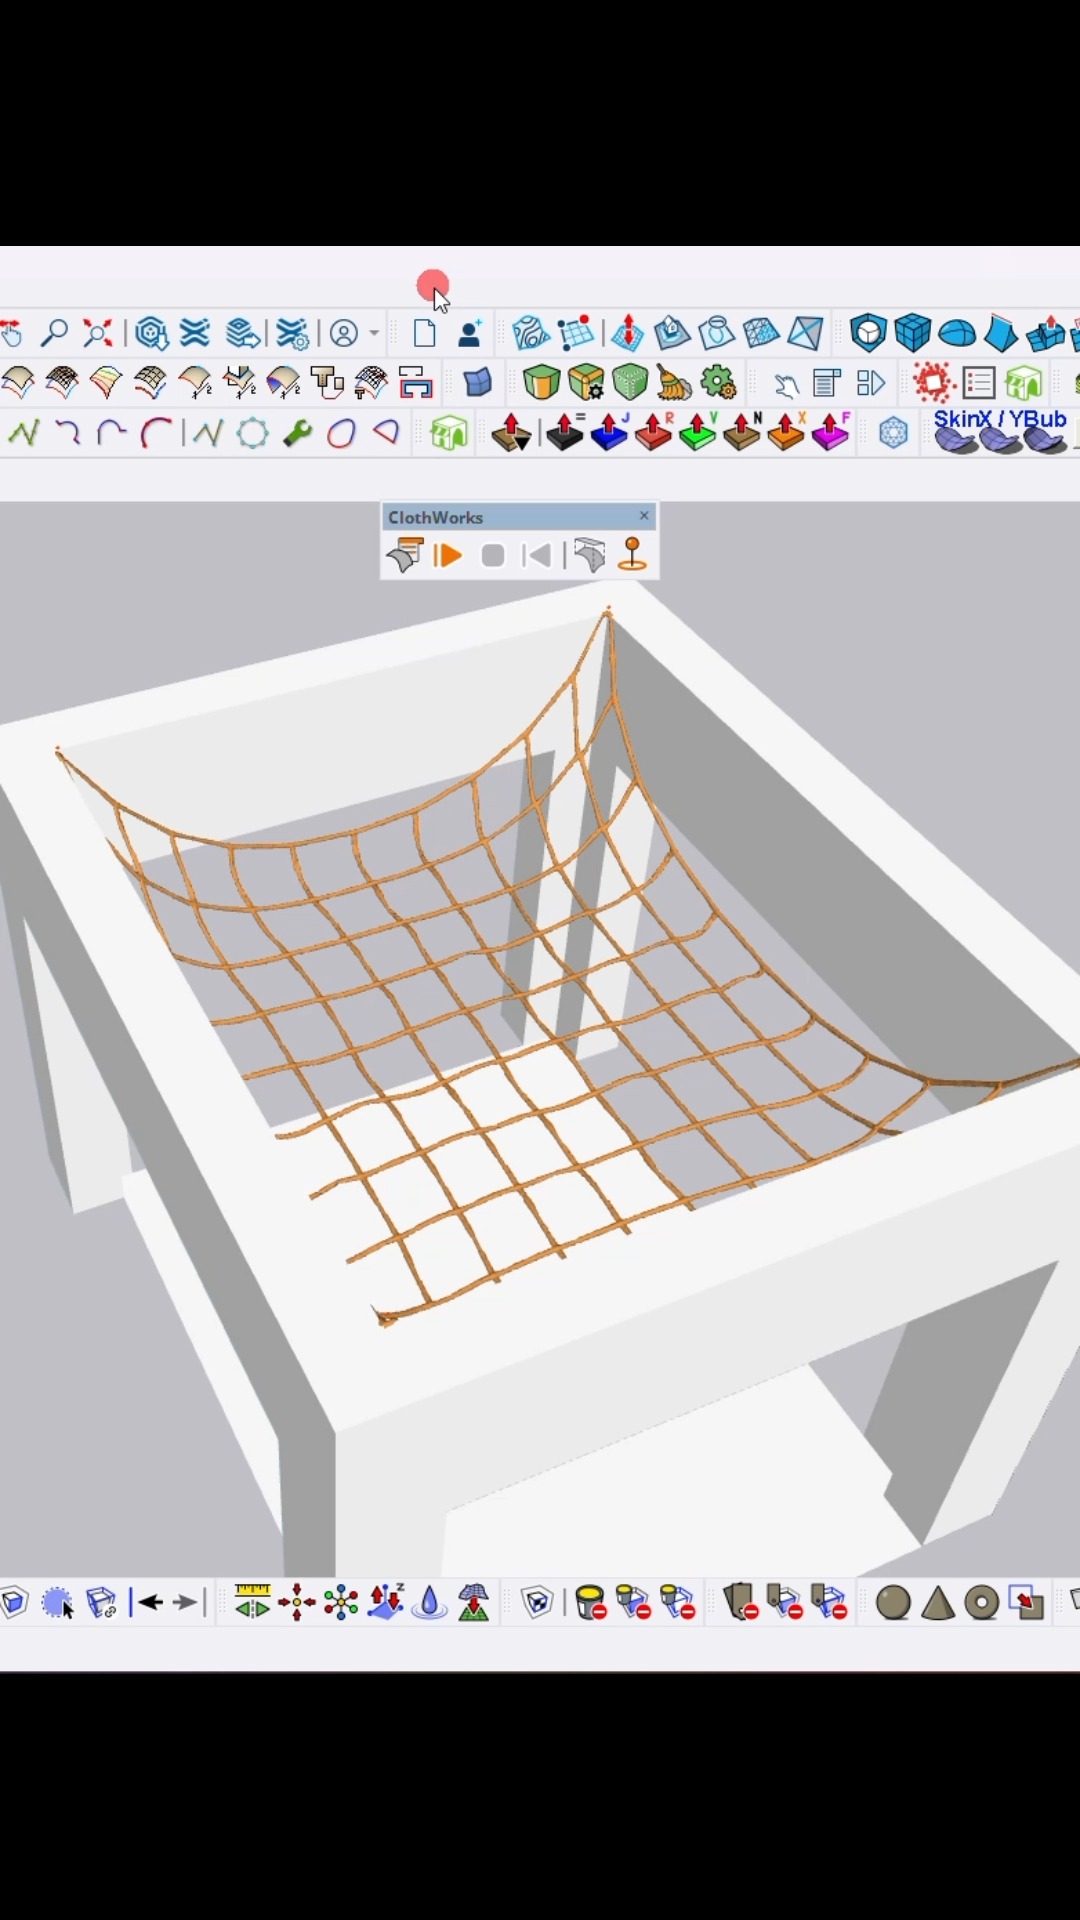Click the Zoom Extents tool
The image size is (1080, 1920).
coord(97,333)
